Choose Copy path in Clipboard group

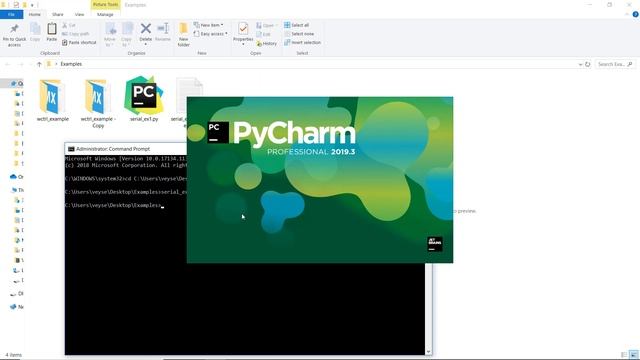pyautogui.click(x=76, y=34)
